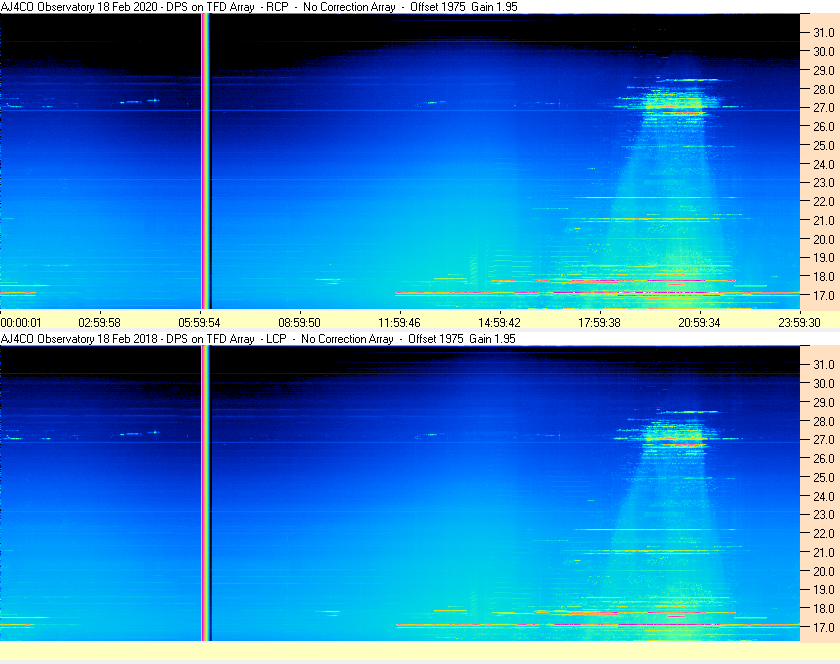Click the 17:59:38 time label

599,323
